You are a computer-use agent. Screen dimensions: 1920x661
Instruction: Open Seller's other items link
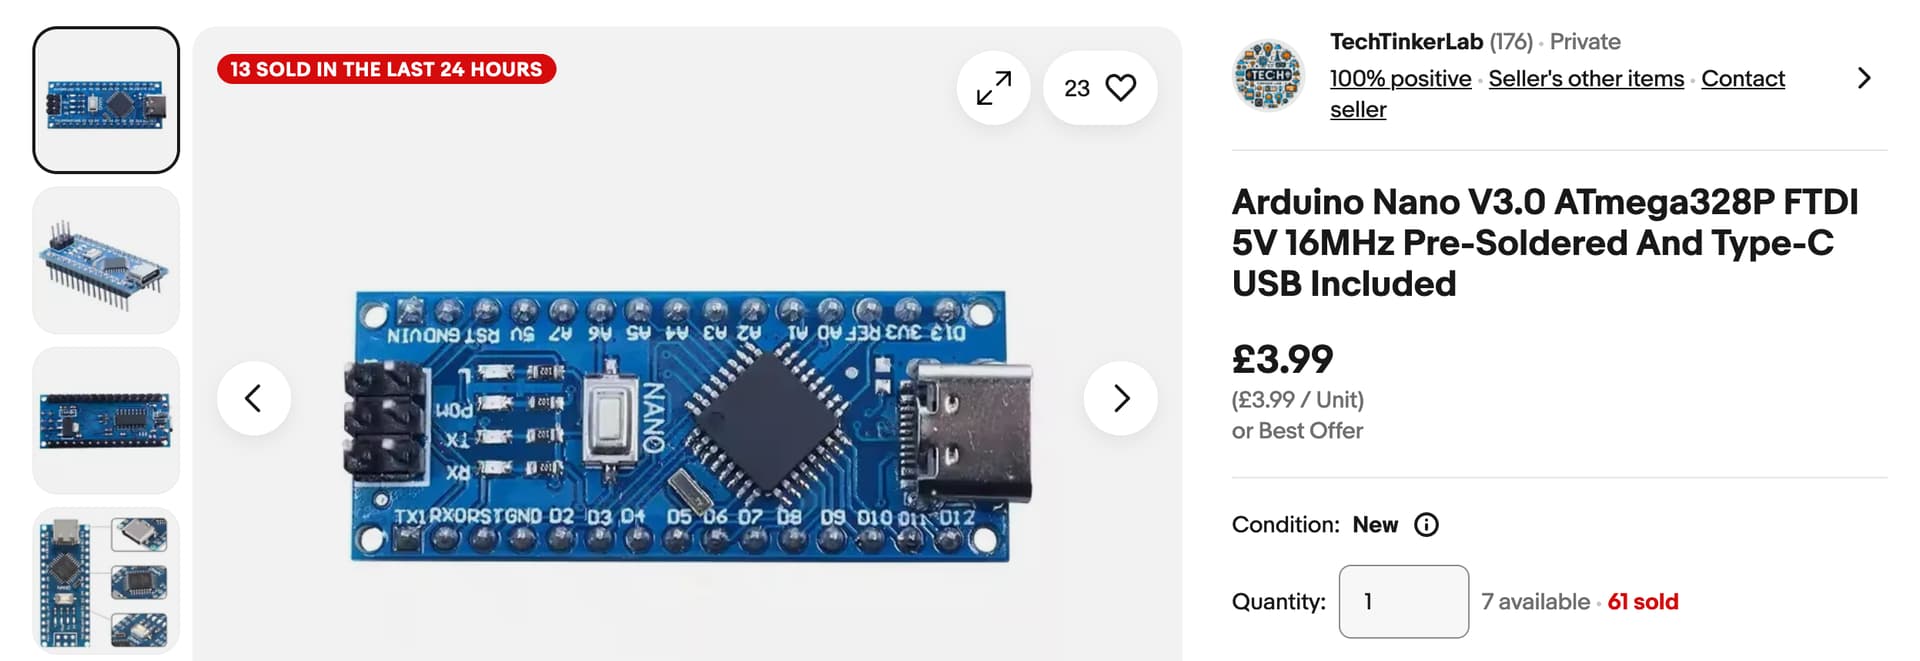pyautogui.click(x=1586, y=78)
